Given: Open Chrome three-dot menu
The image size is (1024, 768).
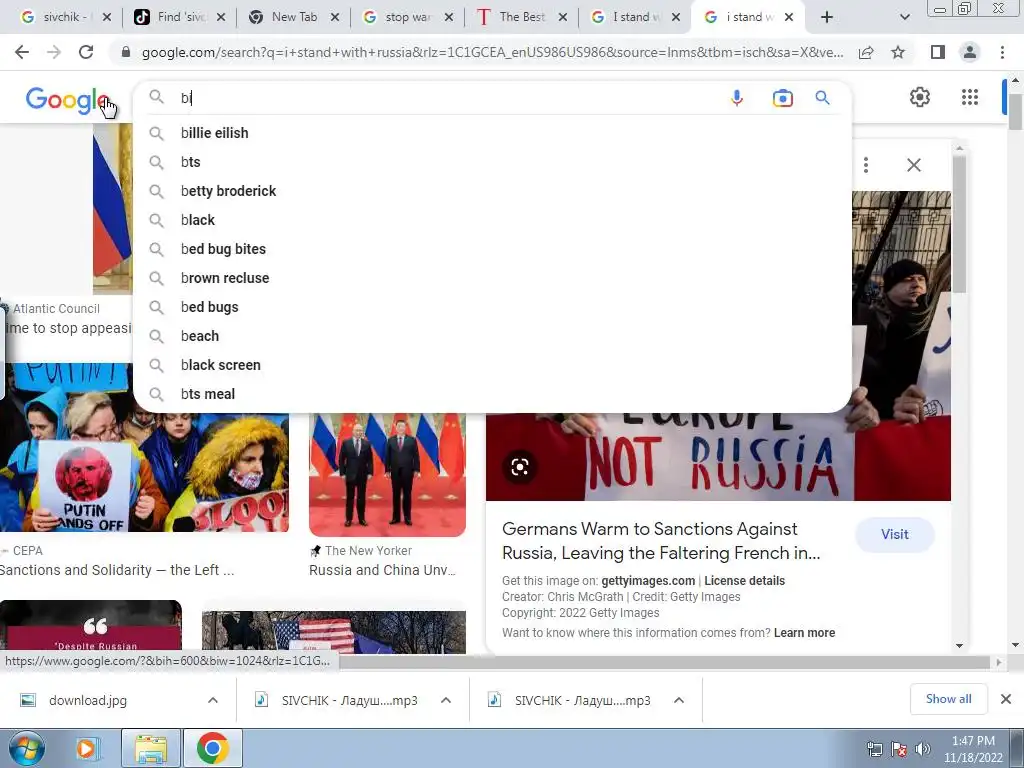Looking at the screenshot, I should 1002,52.
